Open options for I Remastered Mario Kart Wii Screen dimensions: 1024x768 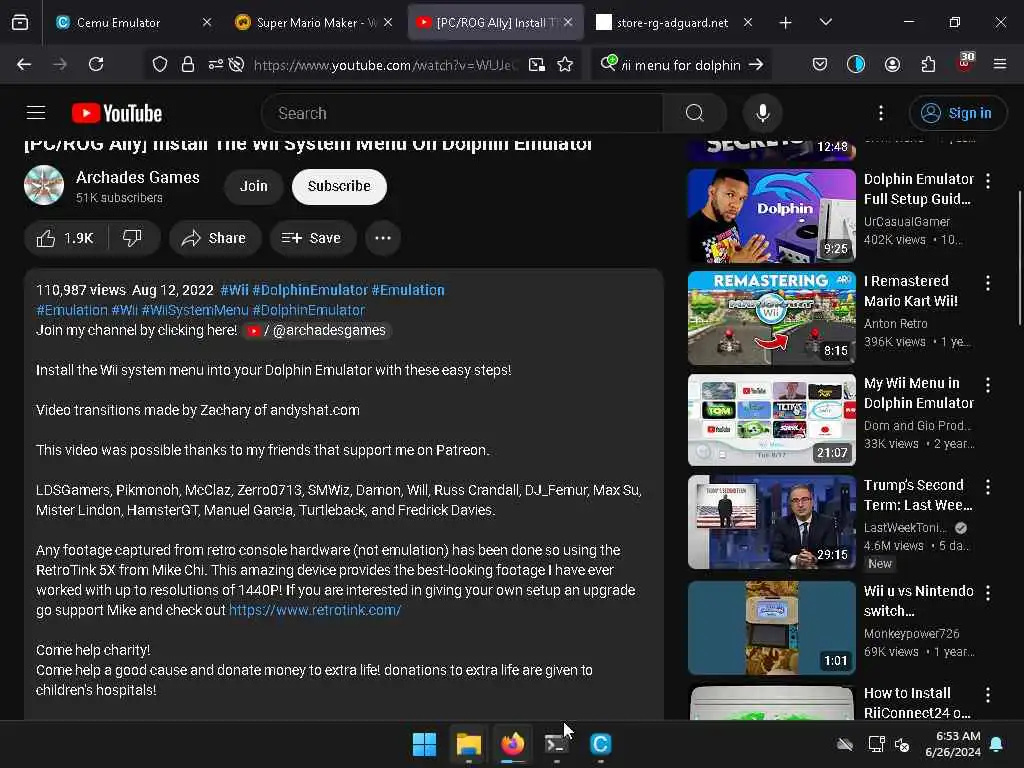click(x=988, y=283)
